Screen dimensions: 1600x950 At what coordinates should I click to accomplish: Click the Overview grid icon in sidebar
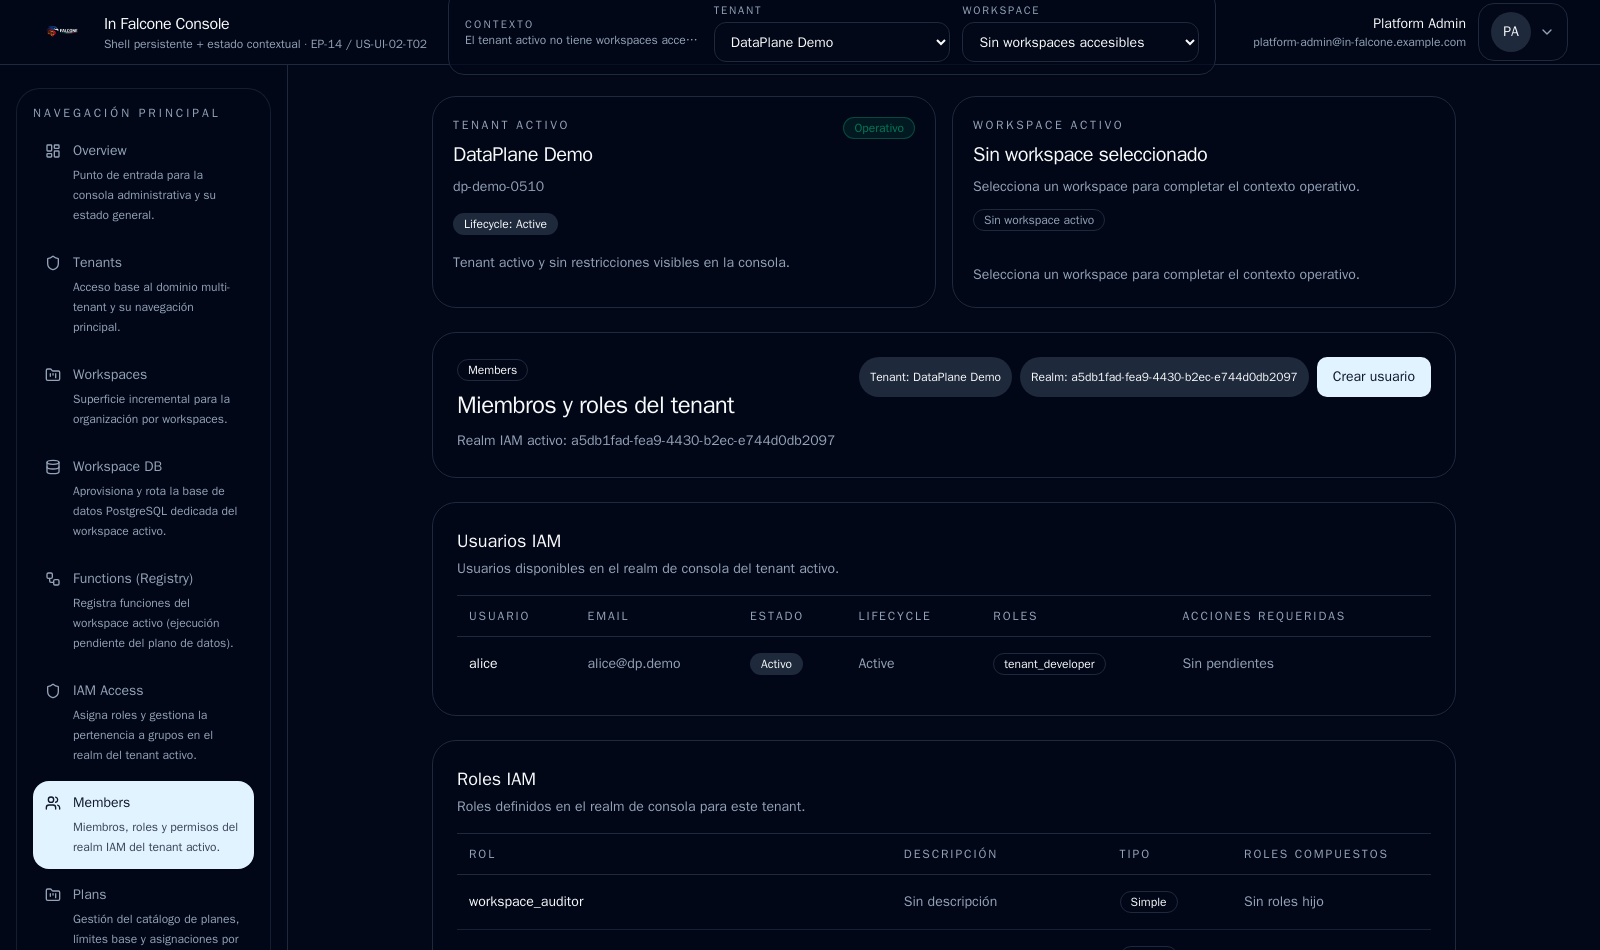coord(53,151)
